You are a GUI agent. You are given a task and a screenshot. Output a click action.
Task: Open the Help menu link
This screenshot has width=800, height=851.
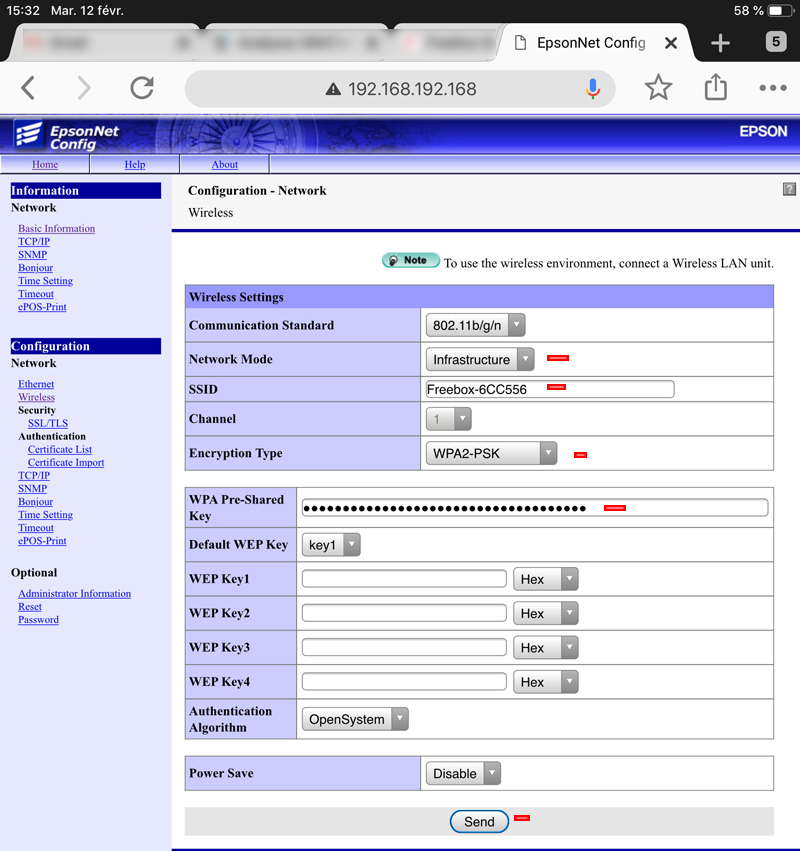click(135, 164)
